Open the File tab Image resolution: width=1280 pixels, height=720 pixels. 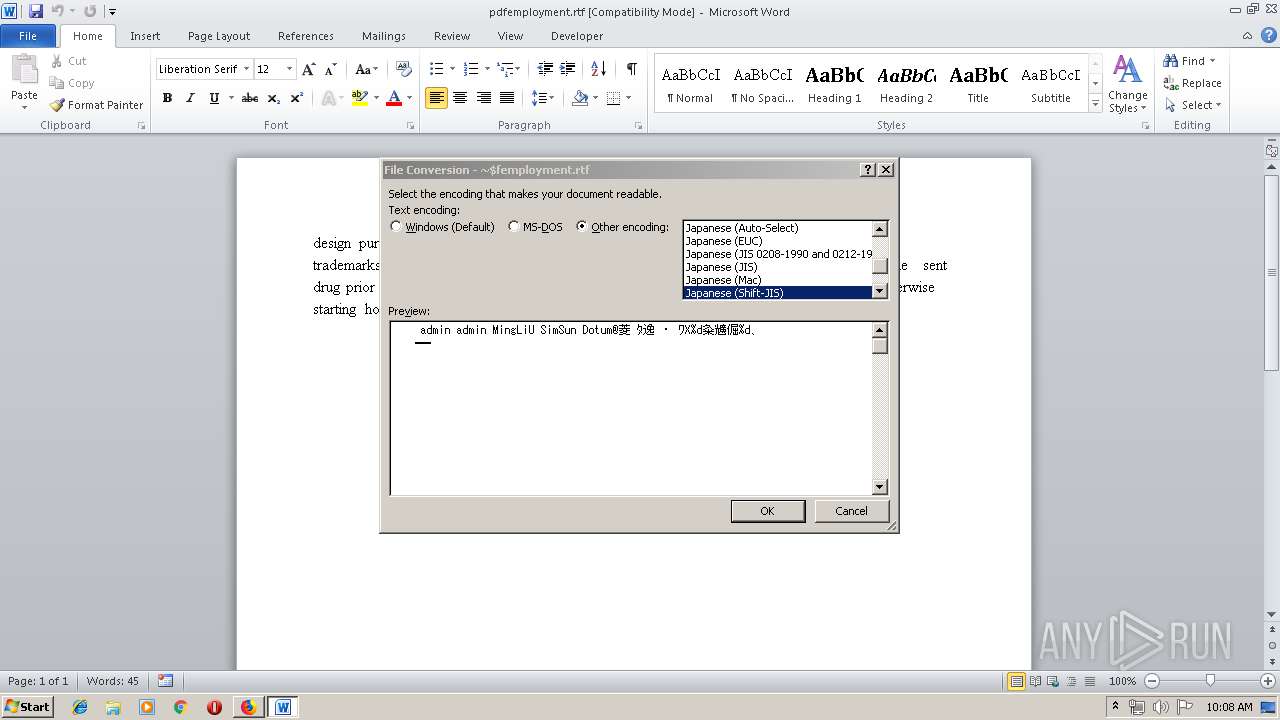pos(28,36)
